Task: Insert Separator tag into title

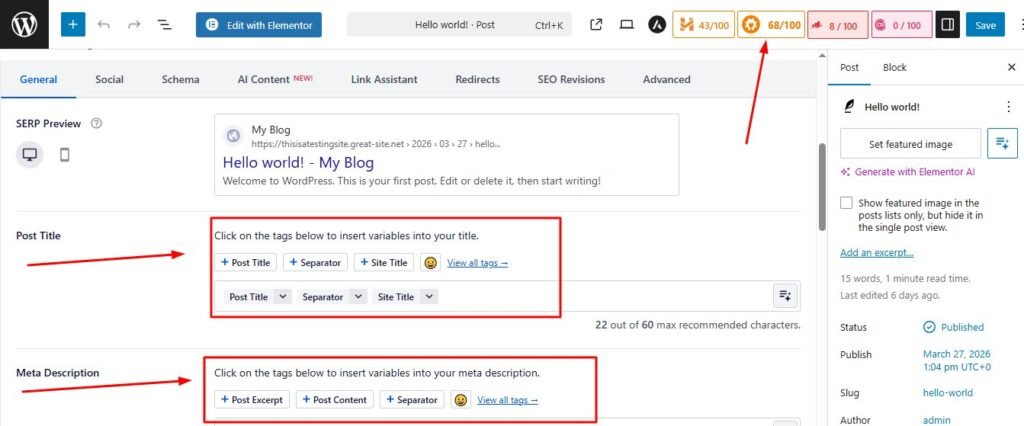Action: click(x=316, y=263)
